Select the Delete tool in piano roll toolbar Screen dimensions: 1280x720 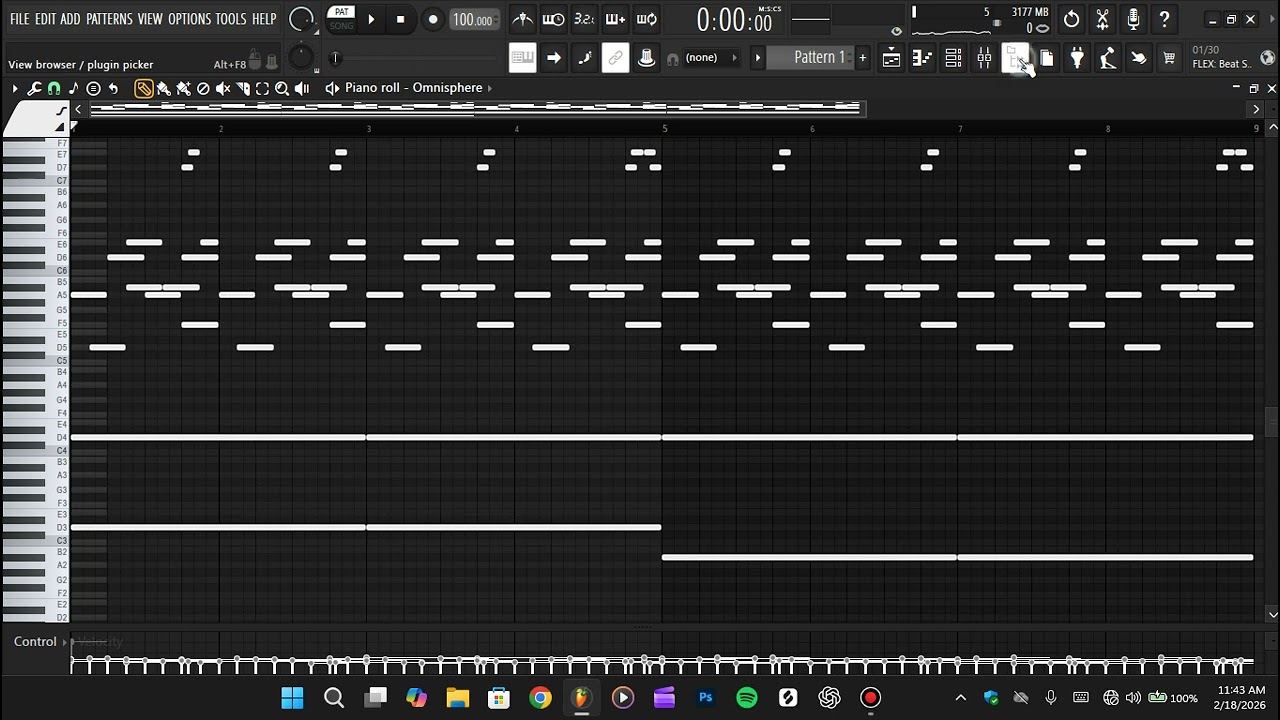(203, 88)
